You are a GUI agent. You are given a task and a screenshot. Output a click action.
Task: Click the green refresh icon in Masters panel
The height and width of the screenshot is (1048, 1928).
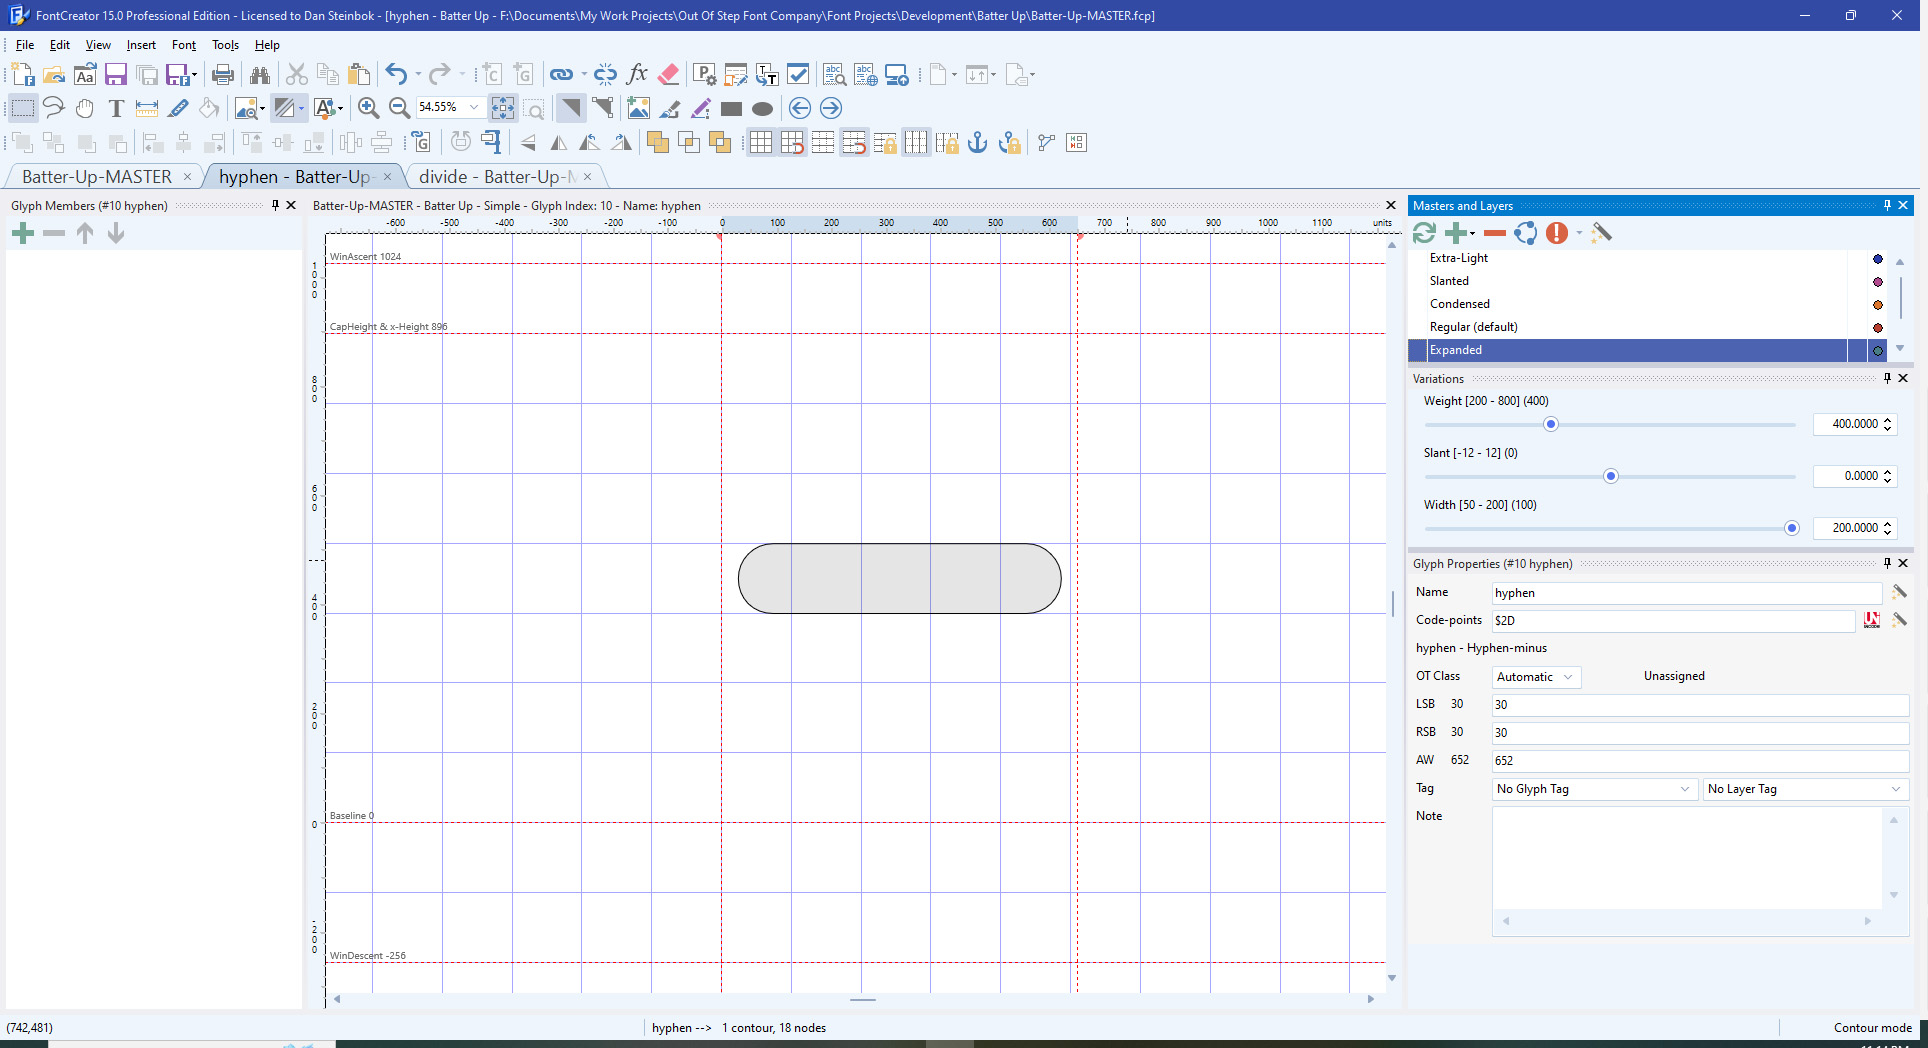click(1424, 233)
